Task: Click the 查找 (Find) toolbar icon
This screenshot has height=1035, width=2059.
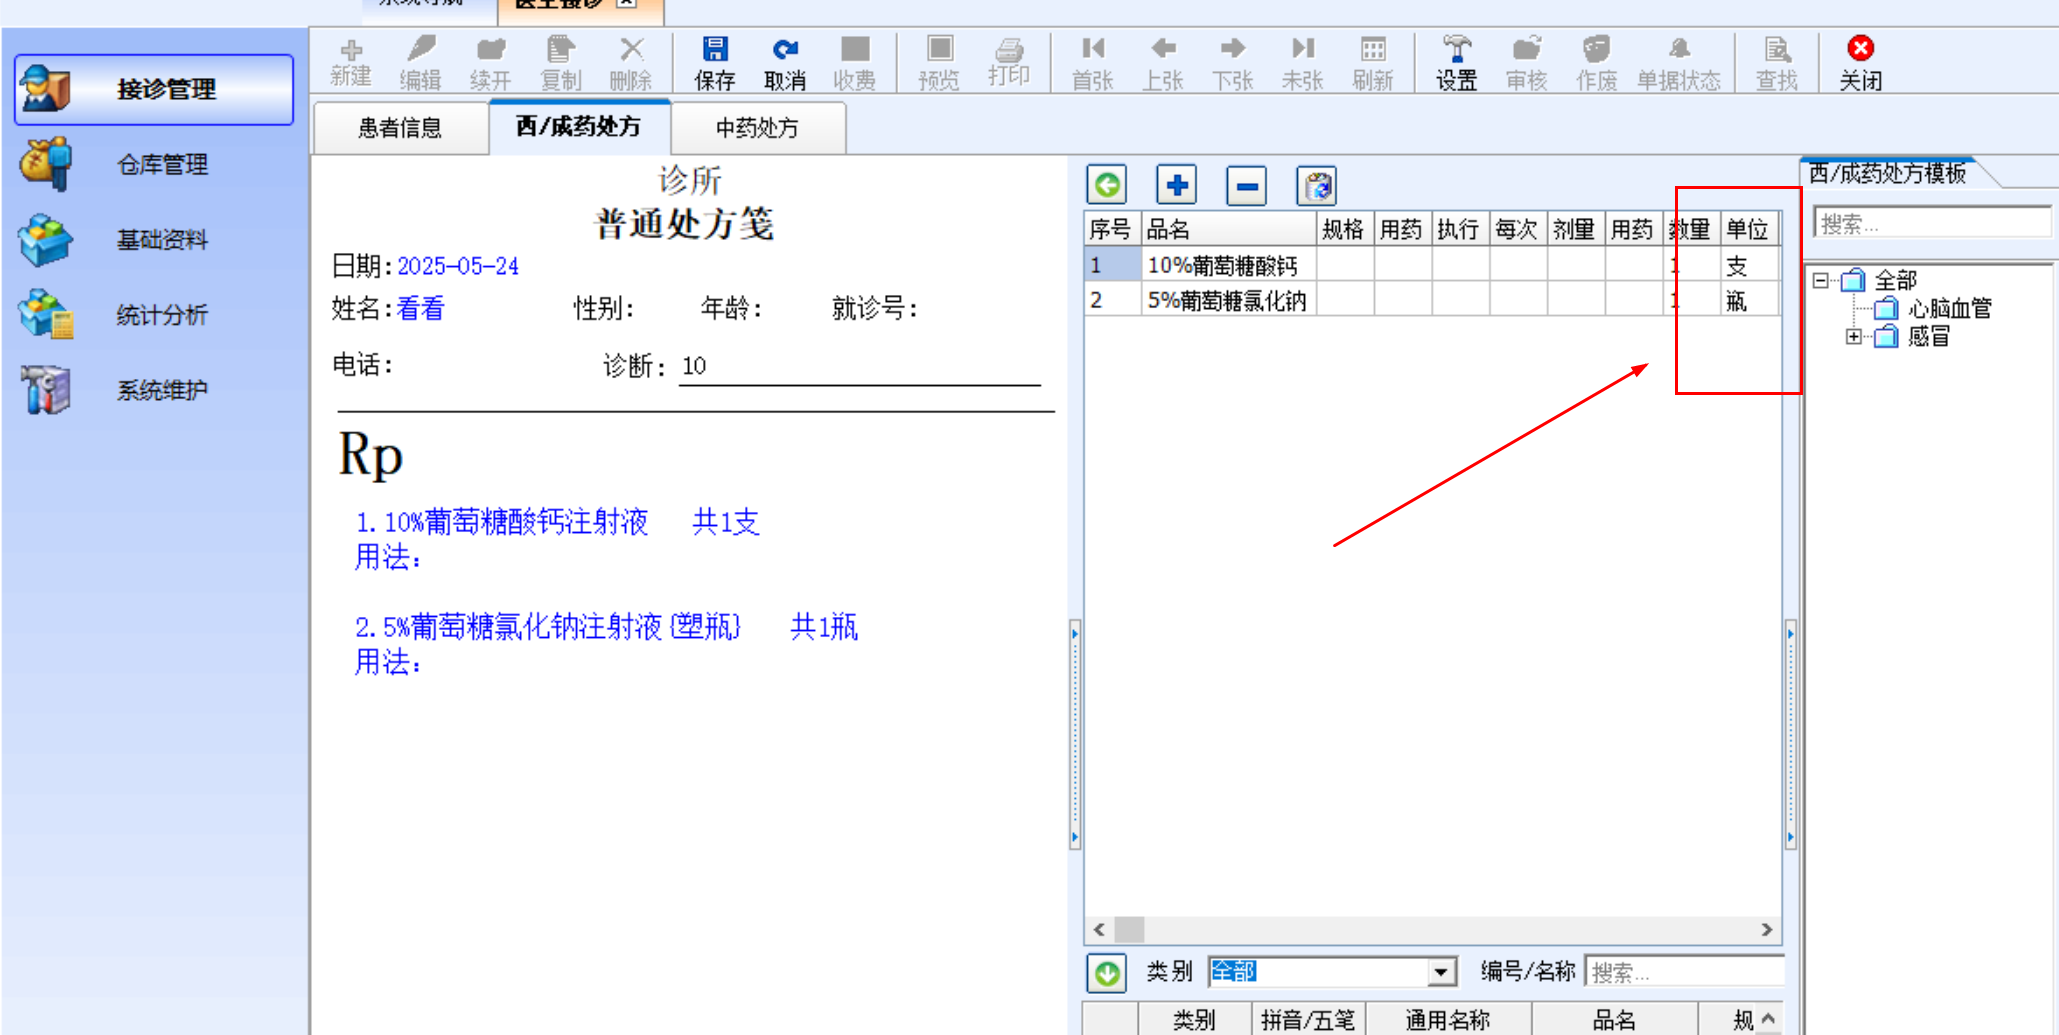Action: (x=1777, y=64)
